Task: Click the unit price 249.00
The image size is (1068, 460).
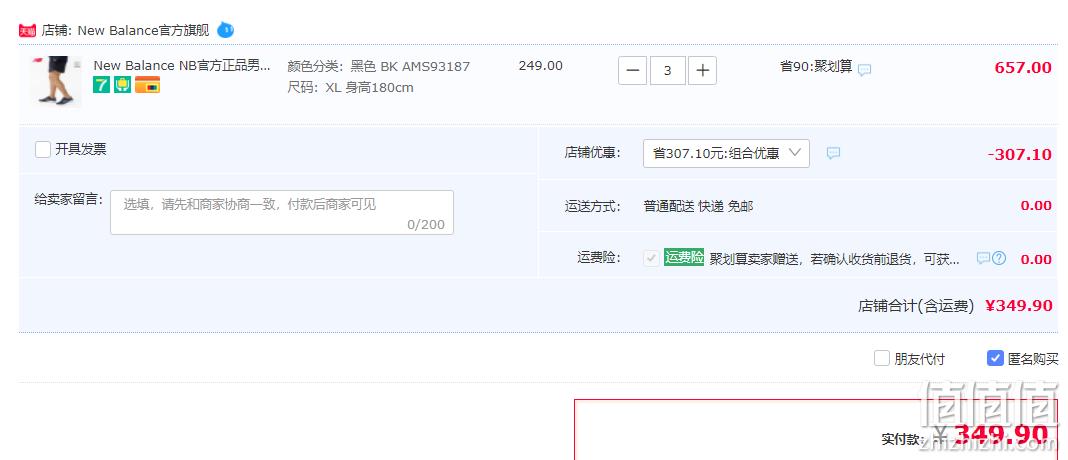Action: 541,66
